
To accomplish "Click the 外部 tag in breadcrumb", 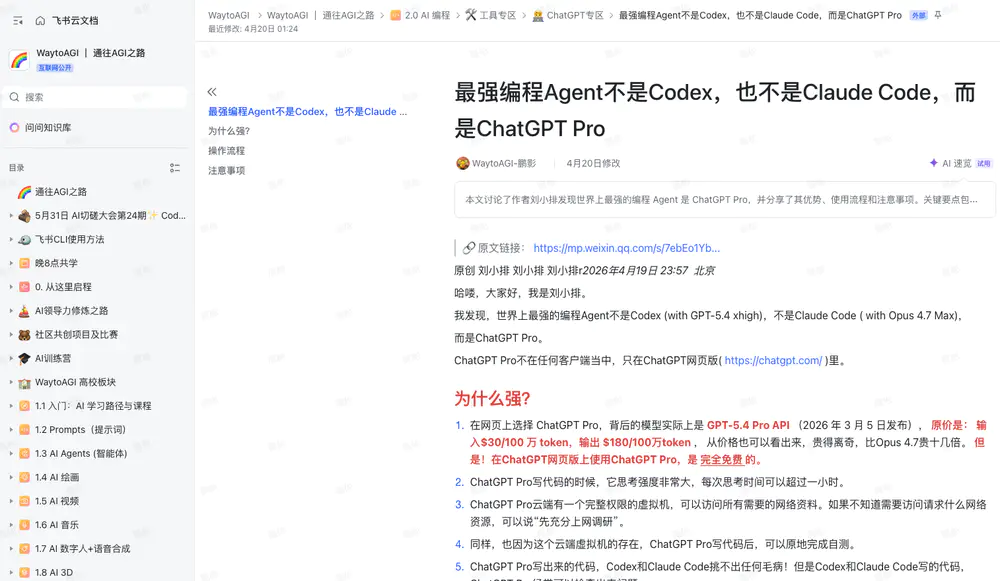I will 918,15.
